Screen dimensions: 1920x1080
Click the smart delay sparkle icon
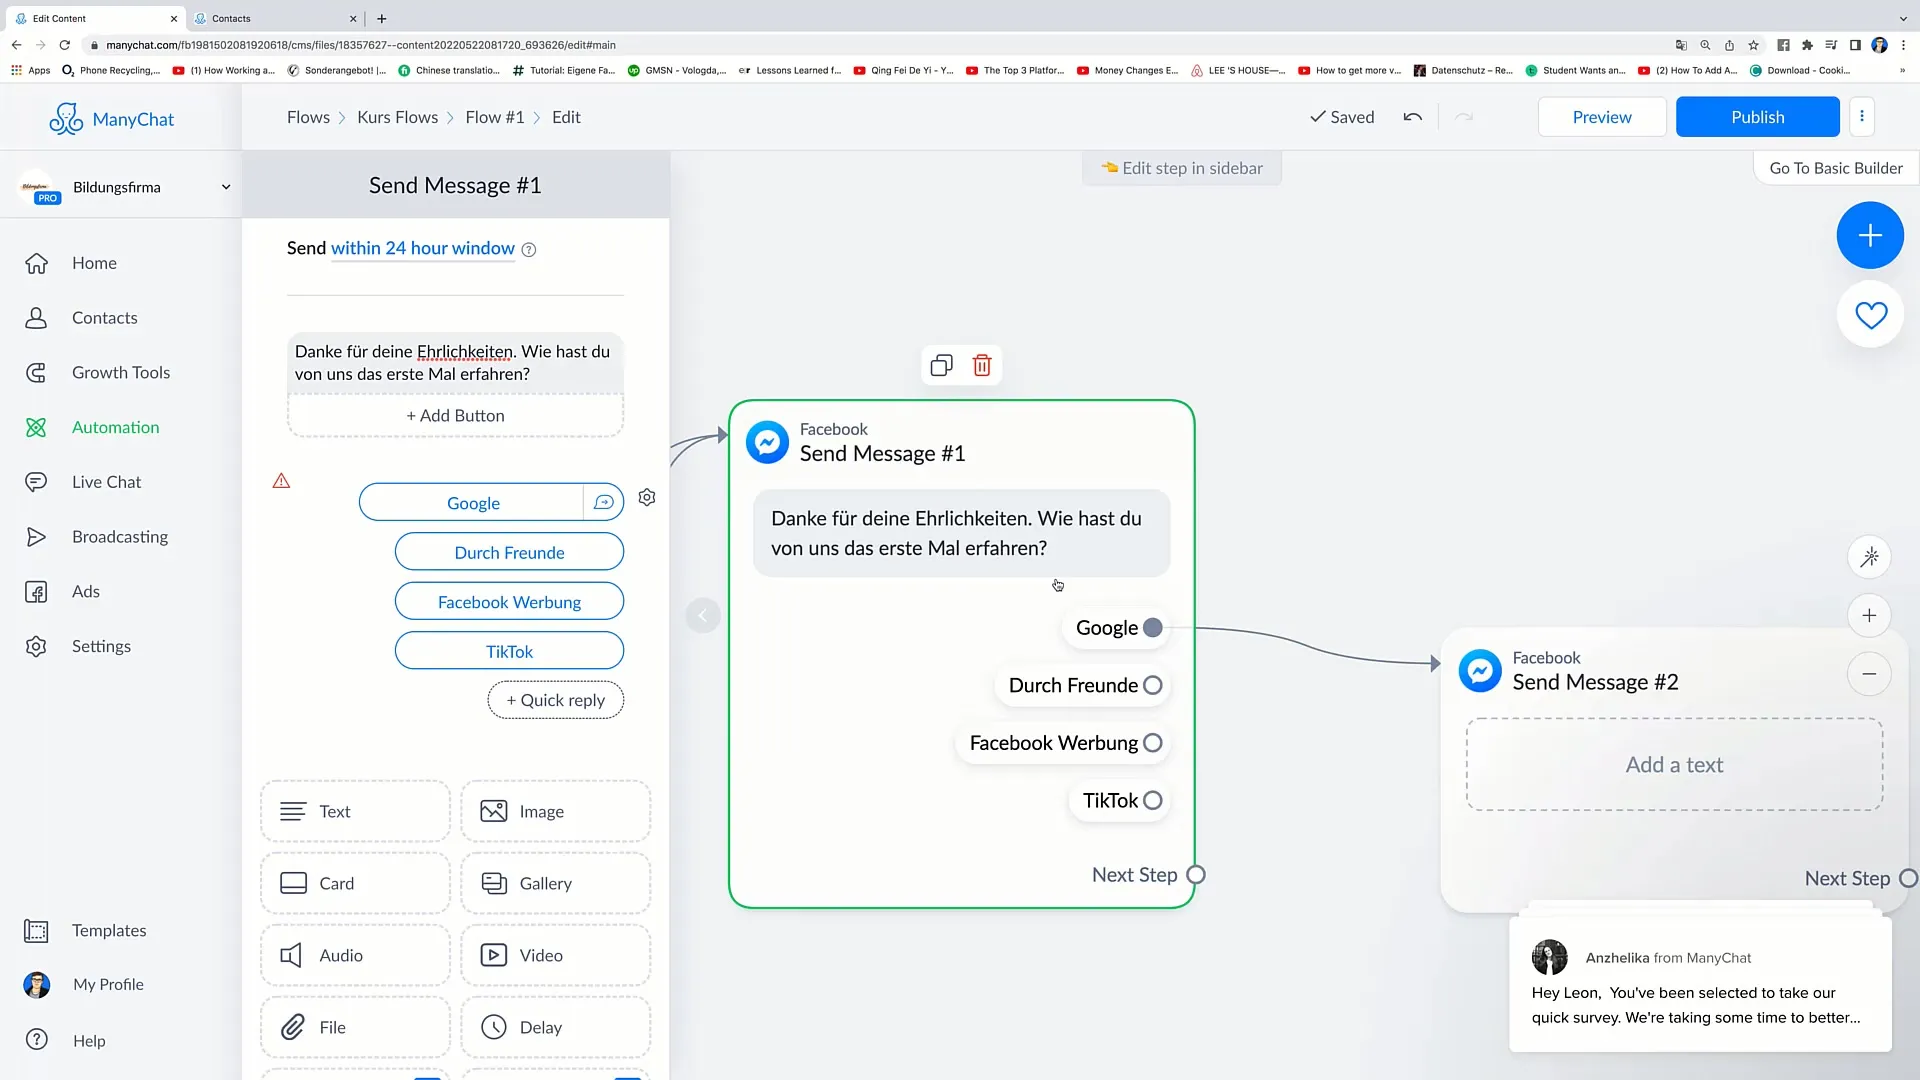pyautogui.click(x=1871, y=556)
